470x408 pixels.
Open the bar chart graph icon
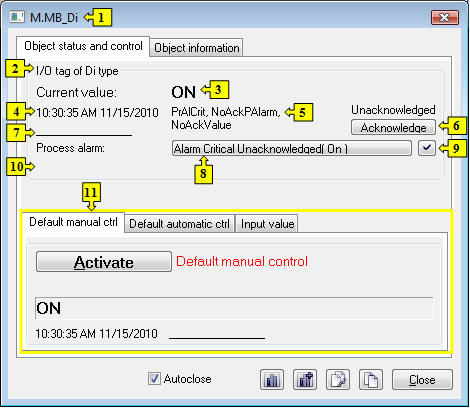(x=272, y=379)
